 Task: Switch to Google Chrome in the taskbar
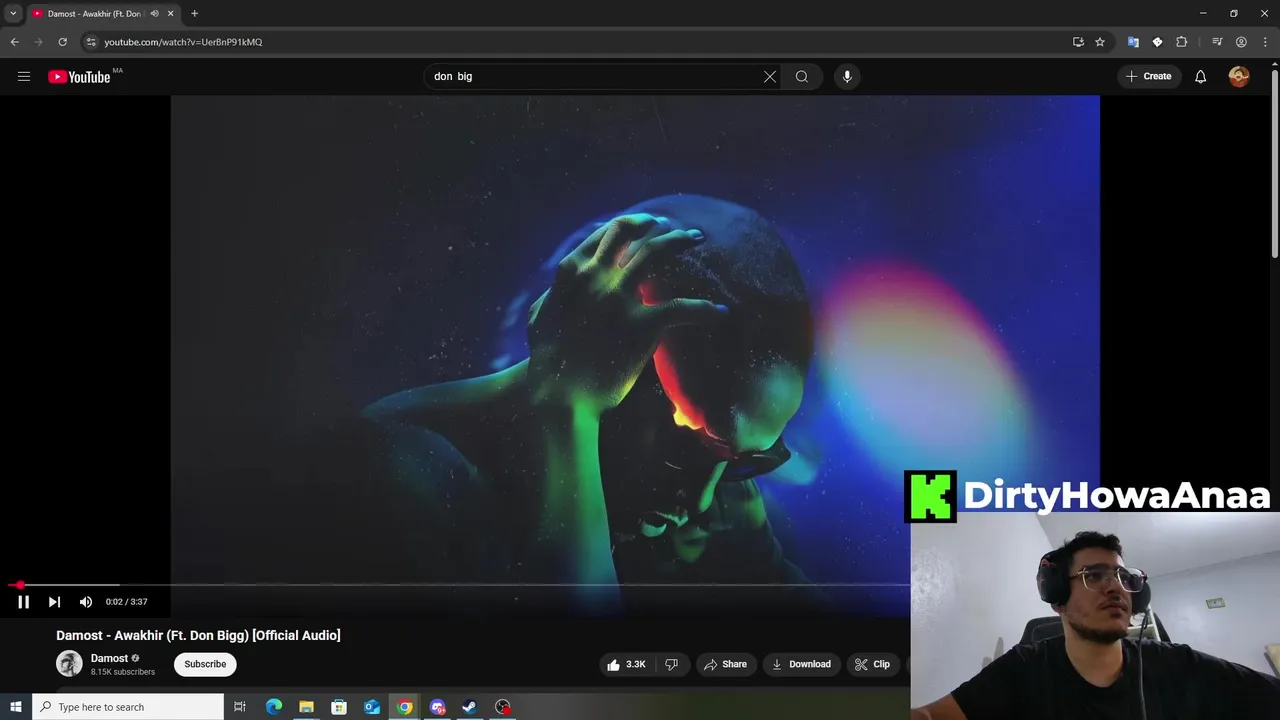(x=405, y=707)
